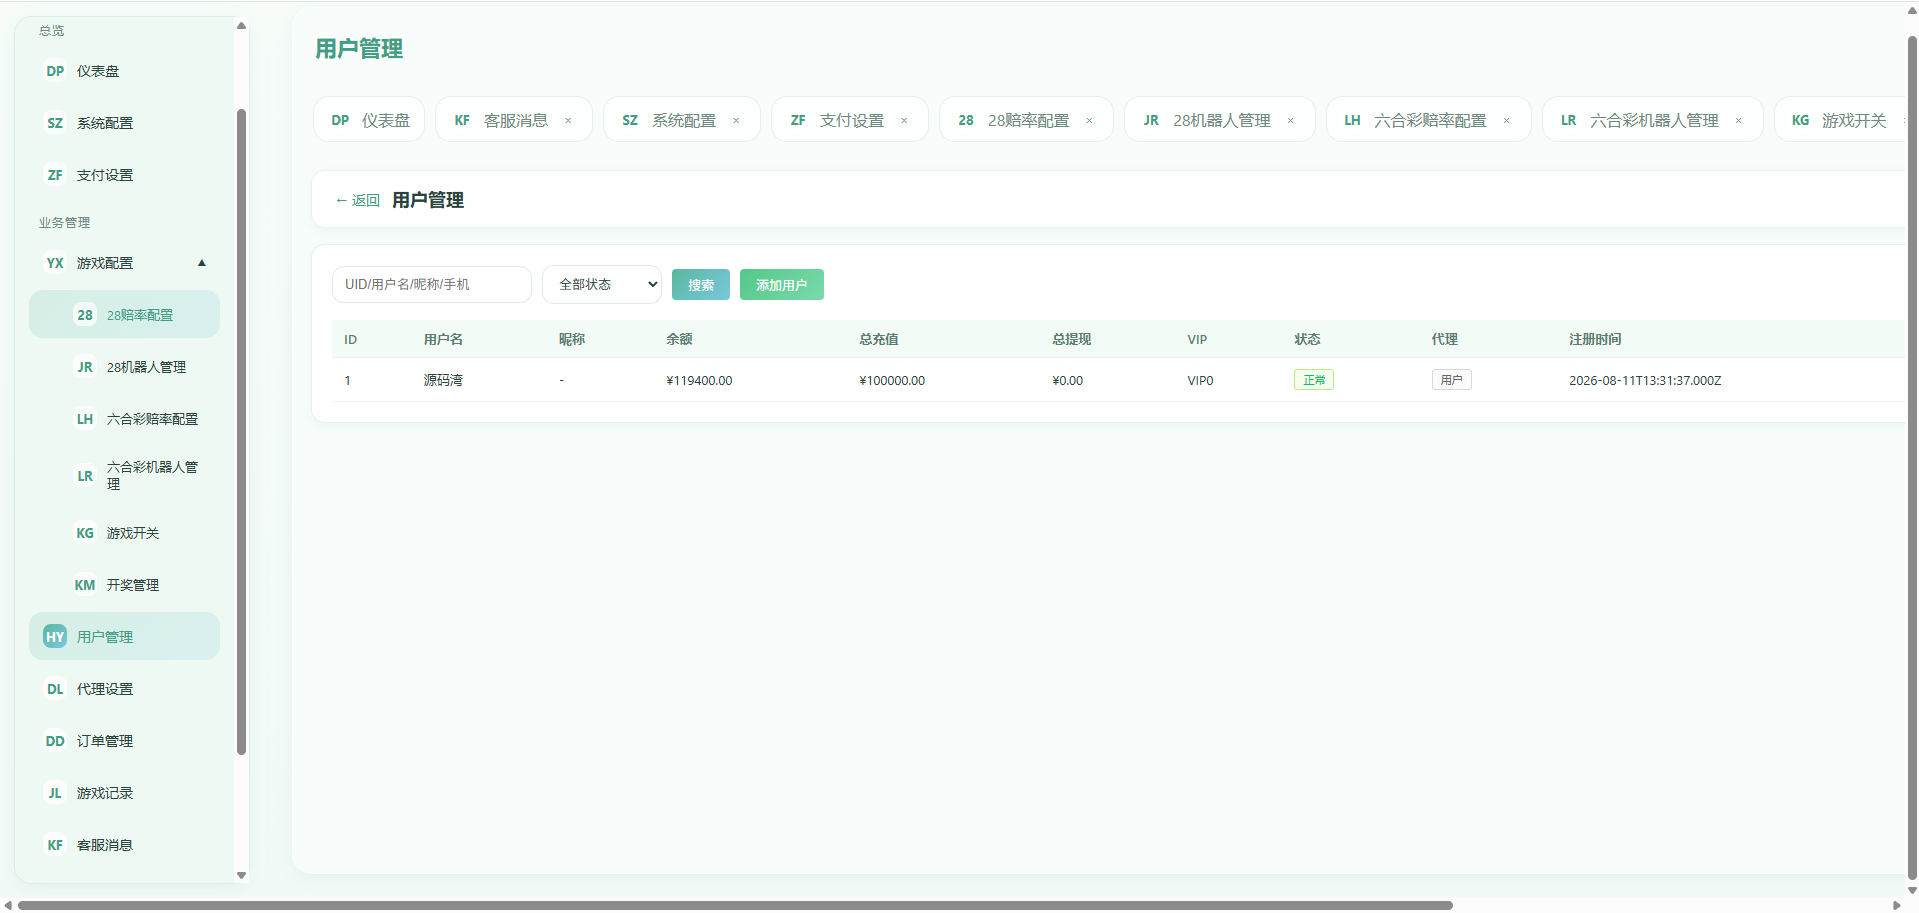Close the 六合彩机器人管理 tab
Image resolution: width=1919 pixels, height=913 pixels.
tap(1739, 121)
